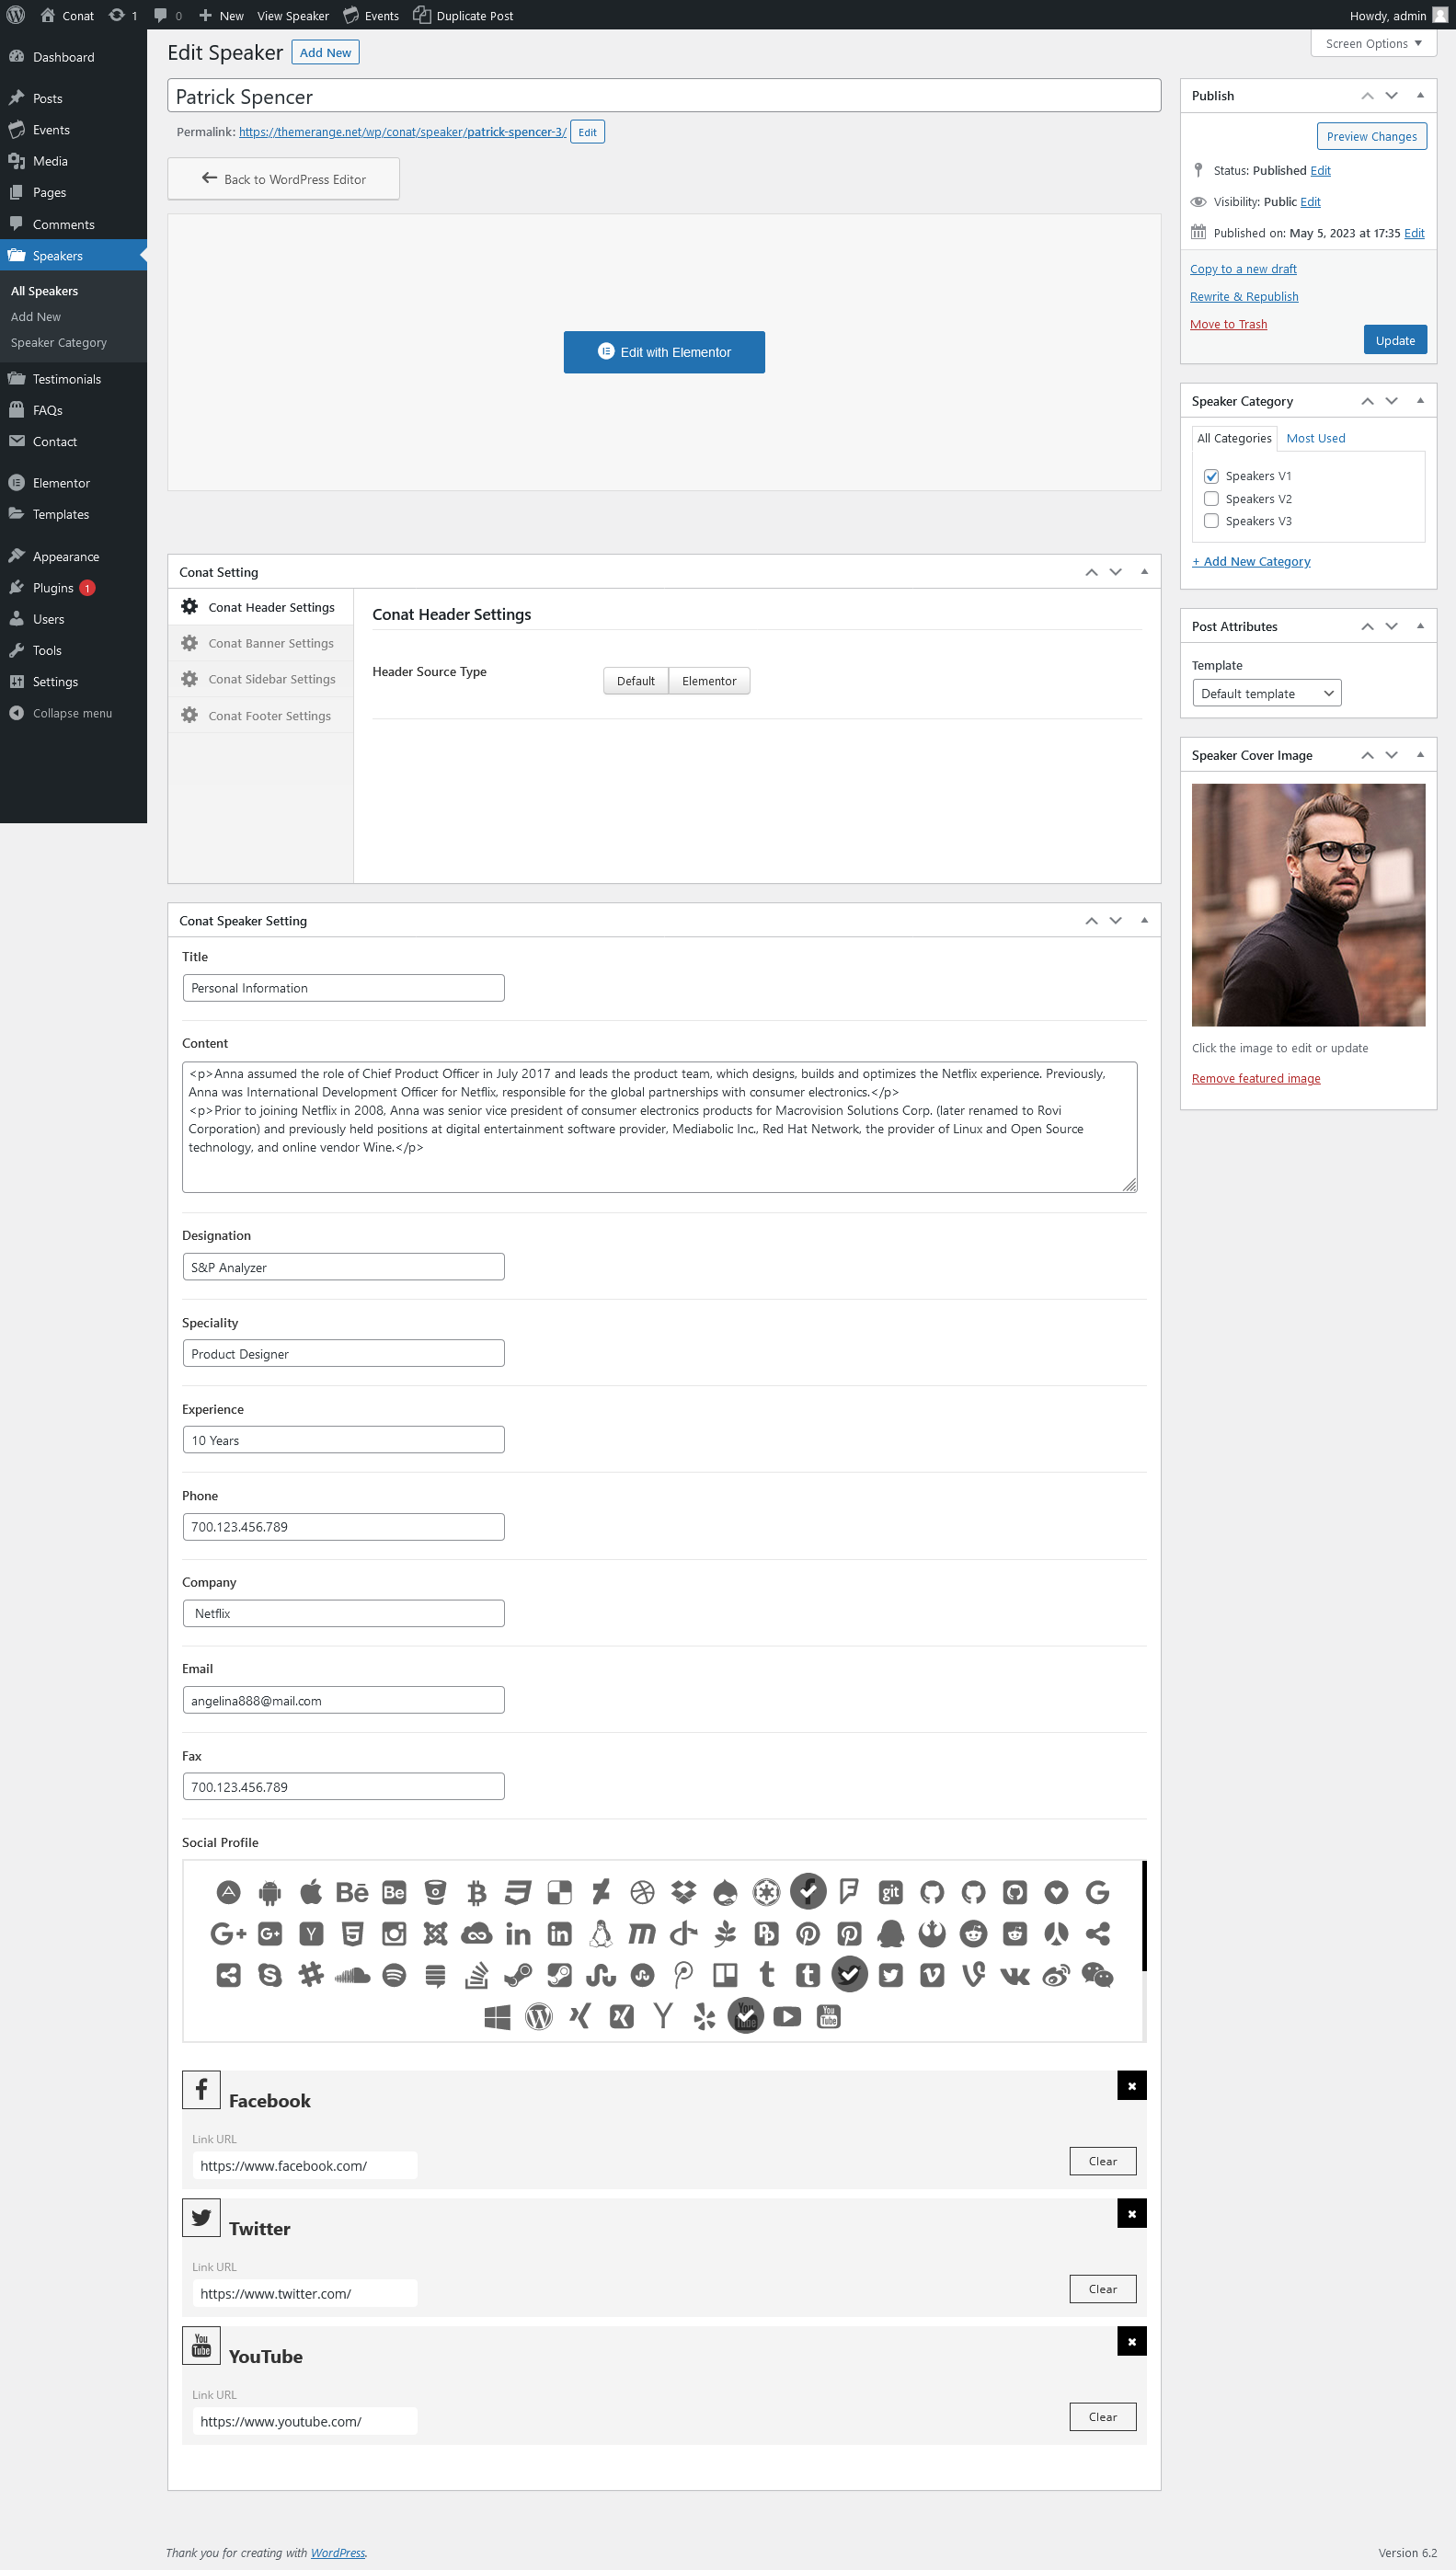Expand the Screen Options panel
The image size is (1456, 2570).
click(x=1372, y=44)
